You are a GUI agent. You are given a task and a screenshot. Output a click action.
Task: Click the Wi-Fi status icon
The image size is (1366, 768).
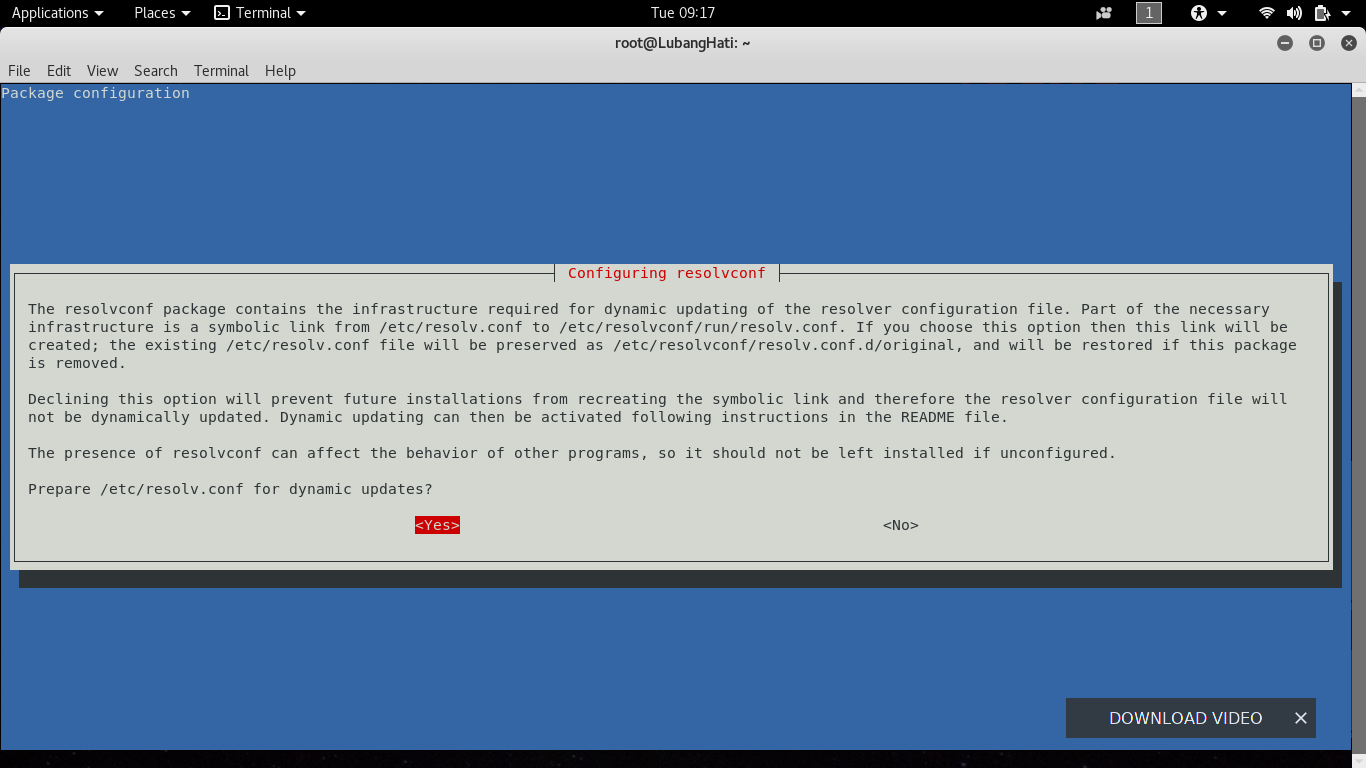1266,13
